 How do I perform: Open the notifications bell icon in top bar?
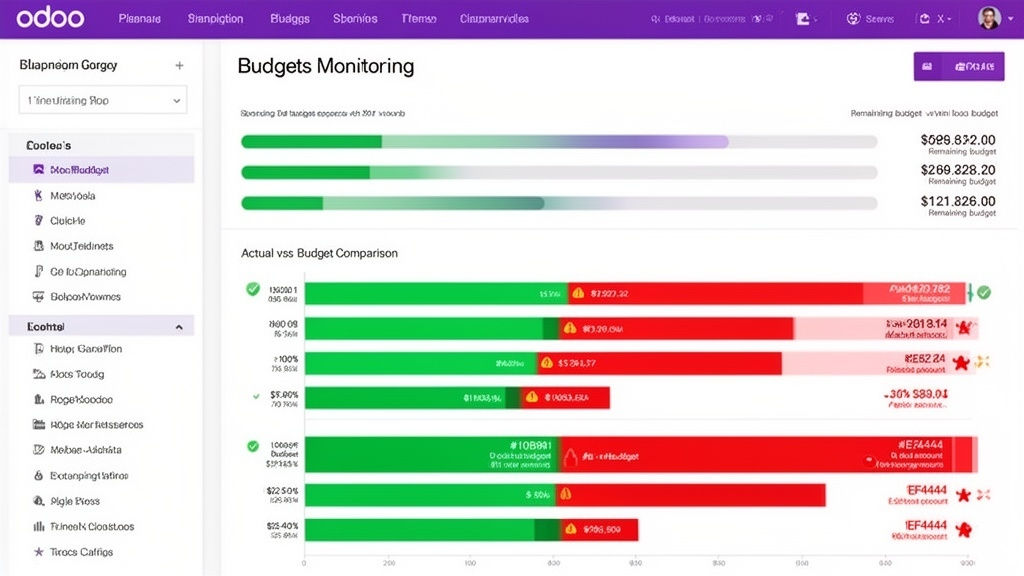tap(804, 17)
